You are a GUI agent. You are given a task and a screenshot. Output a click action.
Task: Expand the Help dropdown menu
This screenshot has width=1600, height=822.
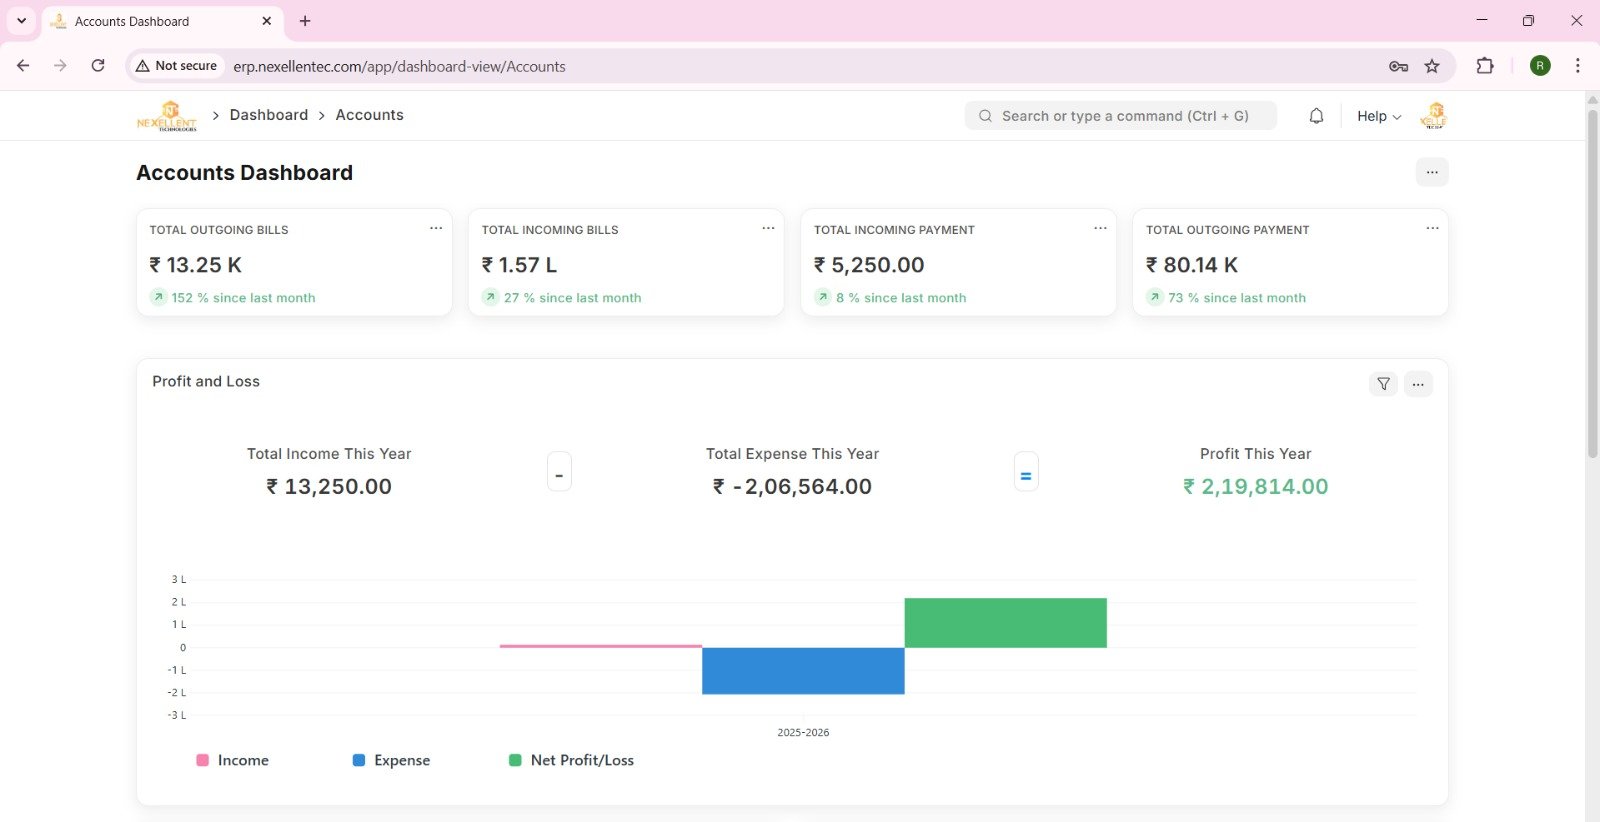pyautogui.click(x=1378, y=116)
